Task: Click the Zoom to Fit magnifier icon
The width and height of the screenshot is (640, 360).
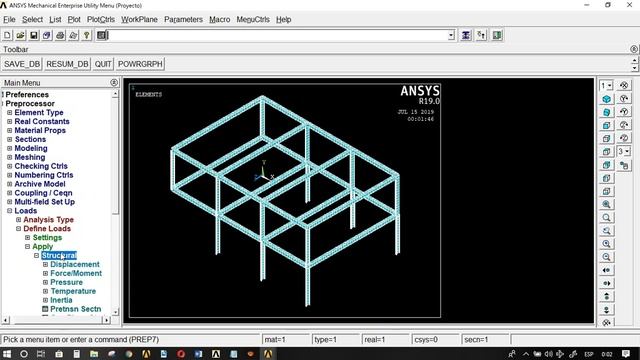Action: tap(607, 204)
